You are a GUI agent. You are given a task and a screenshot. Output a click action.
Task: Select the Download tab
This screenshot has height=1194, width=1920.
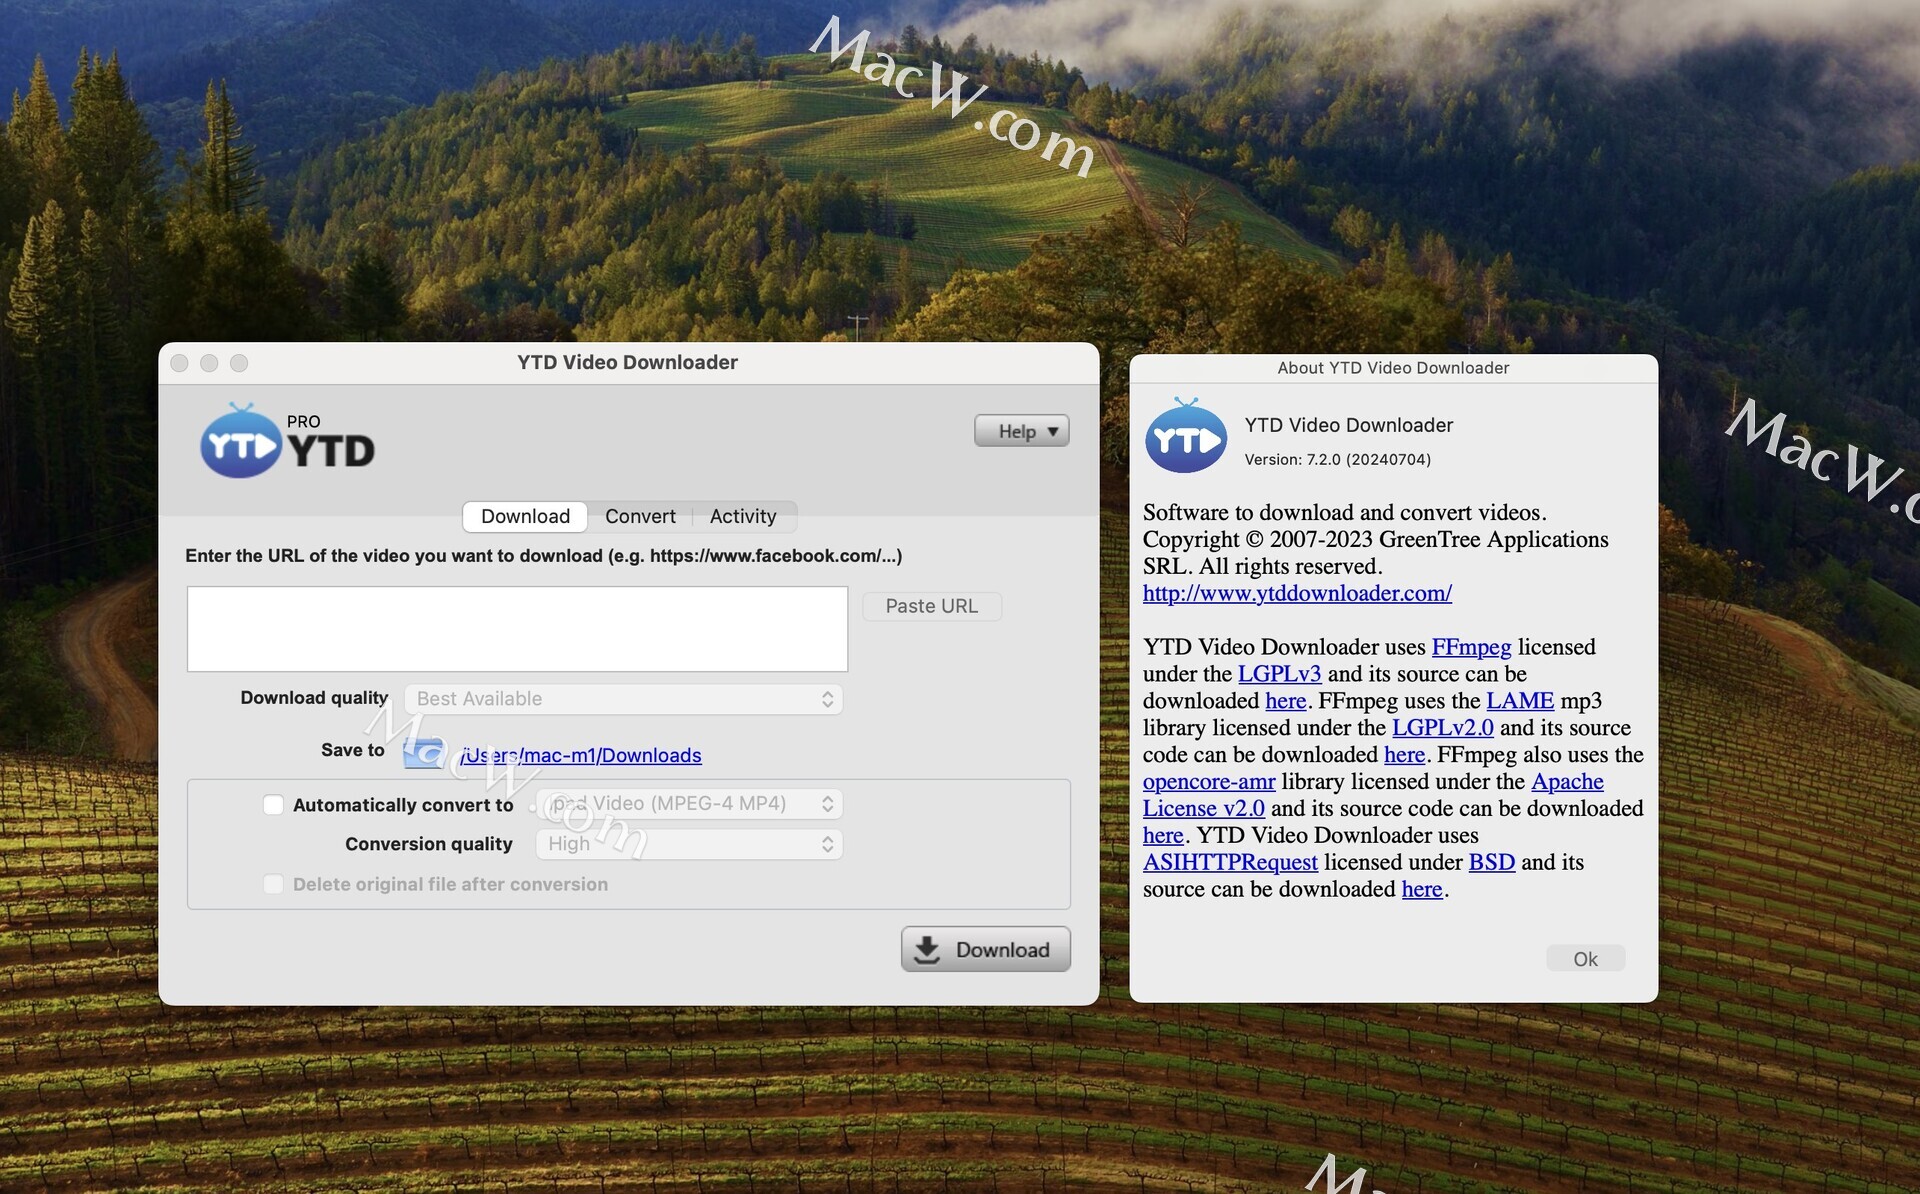(525, 516)
